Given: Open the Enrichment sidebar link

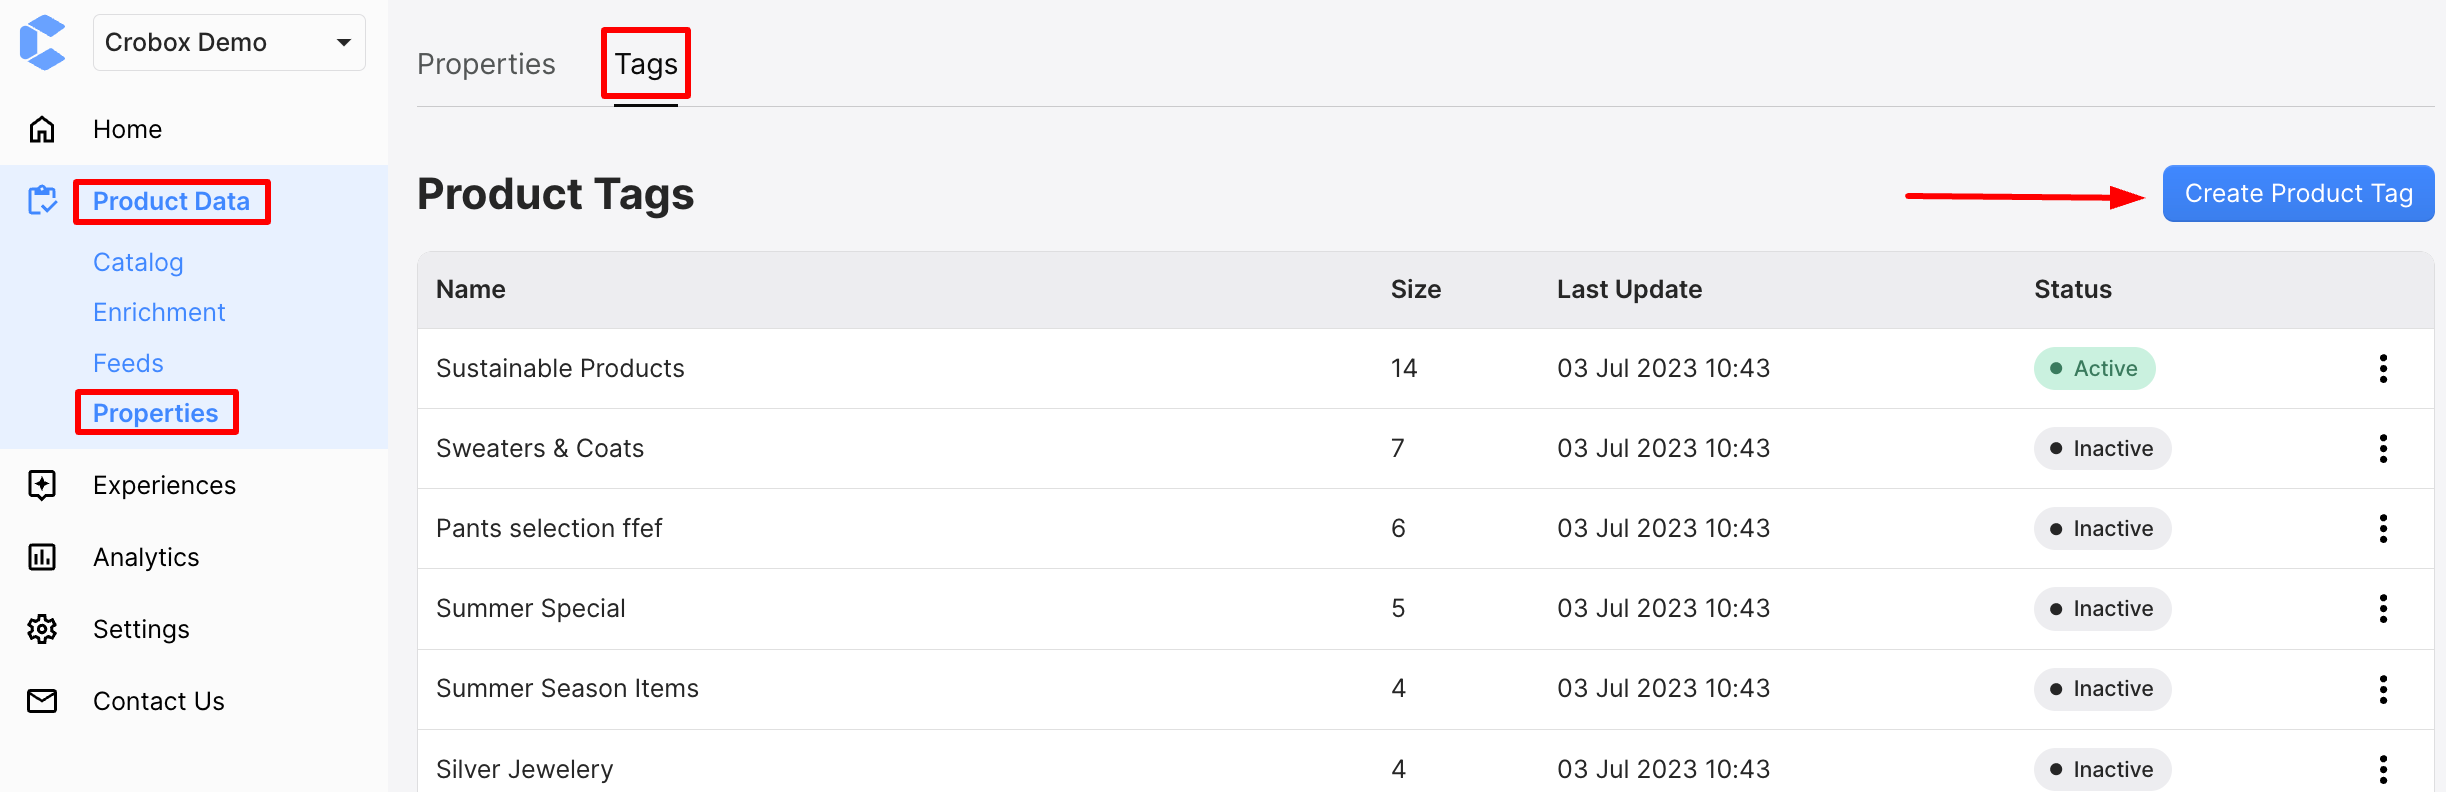Looking at the screenshot, I should click(x=159, y=313).
